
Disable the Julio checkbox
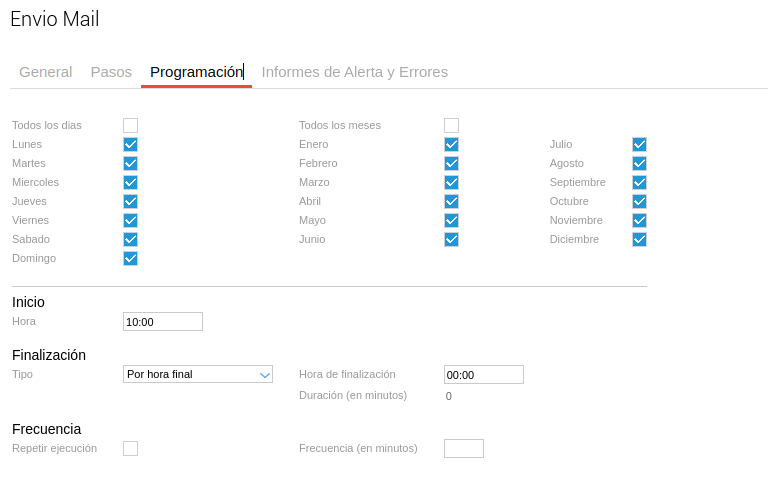pyautogui.click(x=639, y=144)
